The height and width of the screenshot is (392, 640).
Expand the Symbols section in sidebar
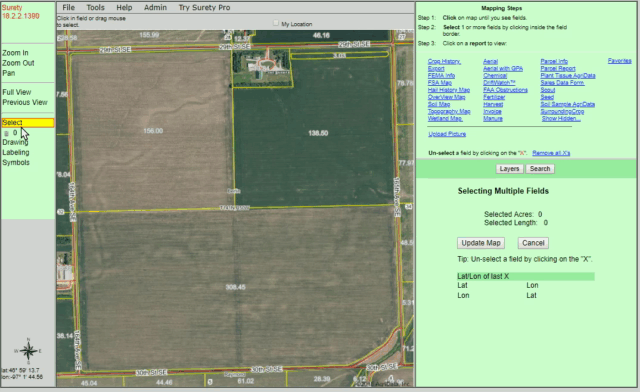[16, 162]
